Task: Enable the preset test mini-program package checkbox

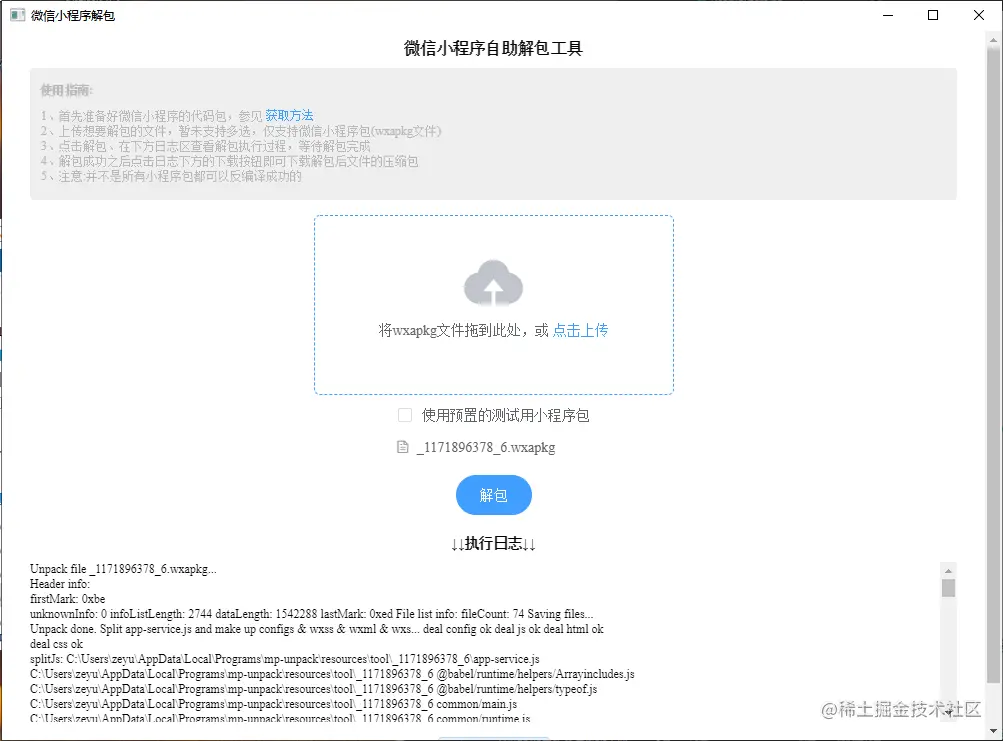Action: click(x=404, y=415)
